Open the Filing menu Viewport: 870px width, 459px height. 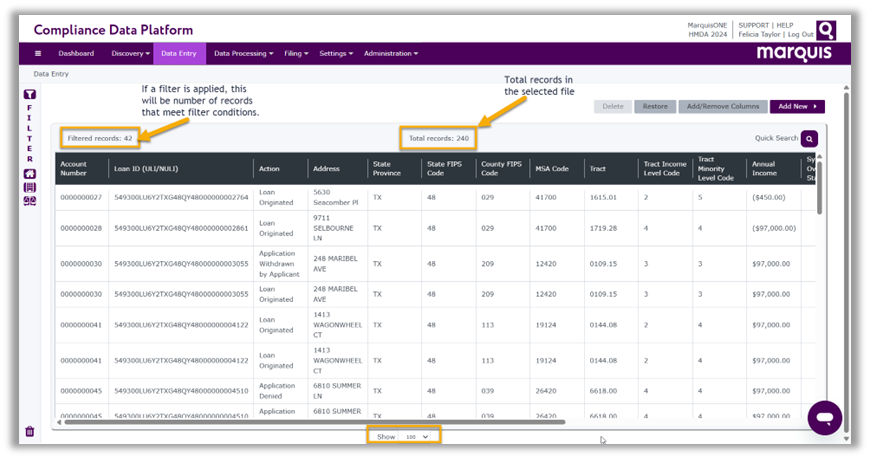(x=296, y=54)
